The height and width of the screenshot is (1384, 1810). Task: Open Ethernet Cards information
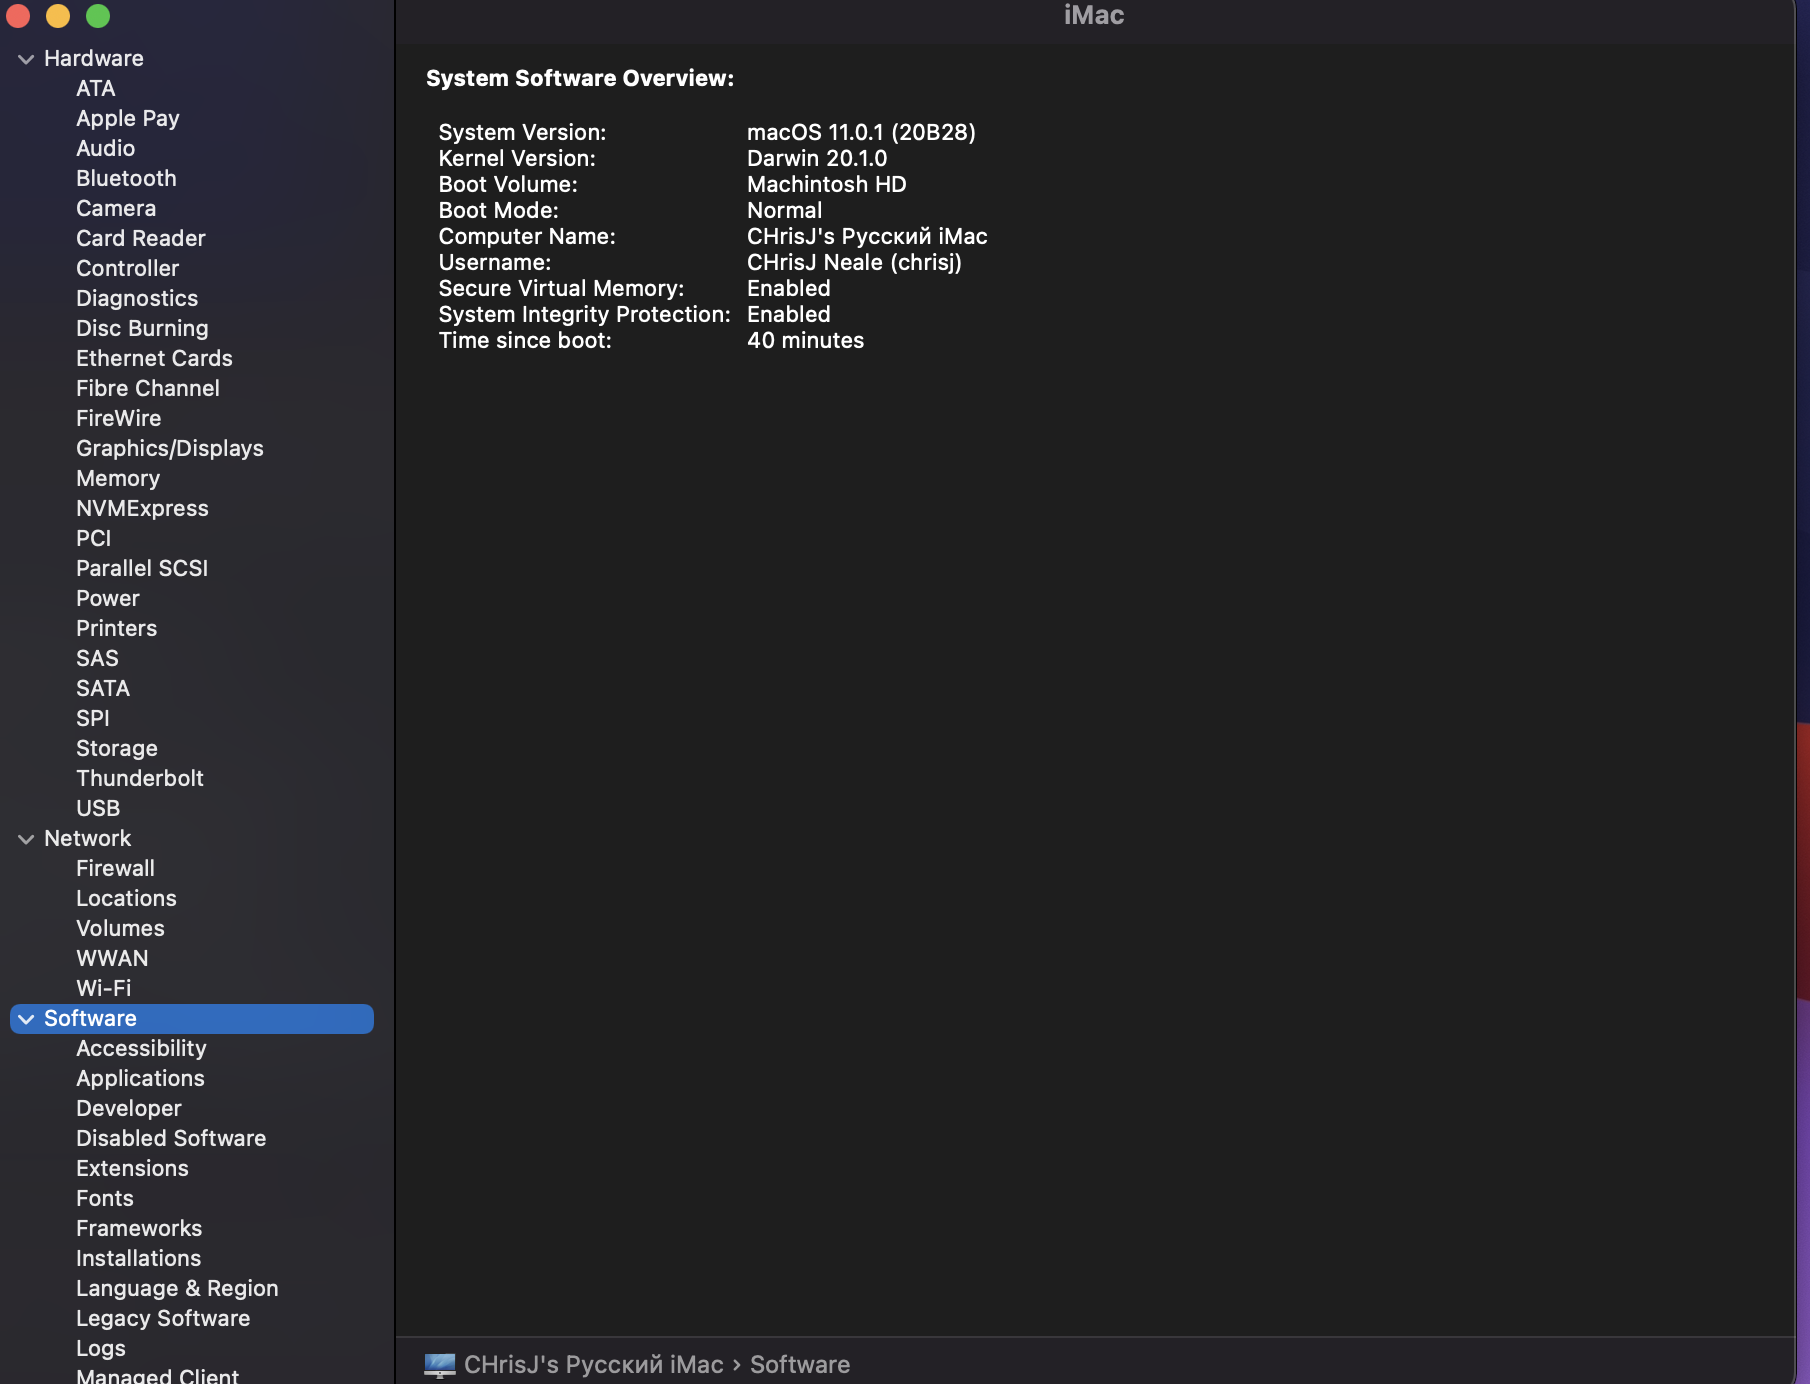tap(154, 359)
